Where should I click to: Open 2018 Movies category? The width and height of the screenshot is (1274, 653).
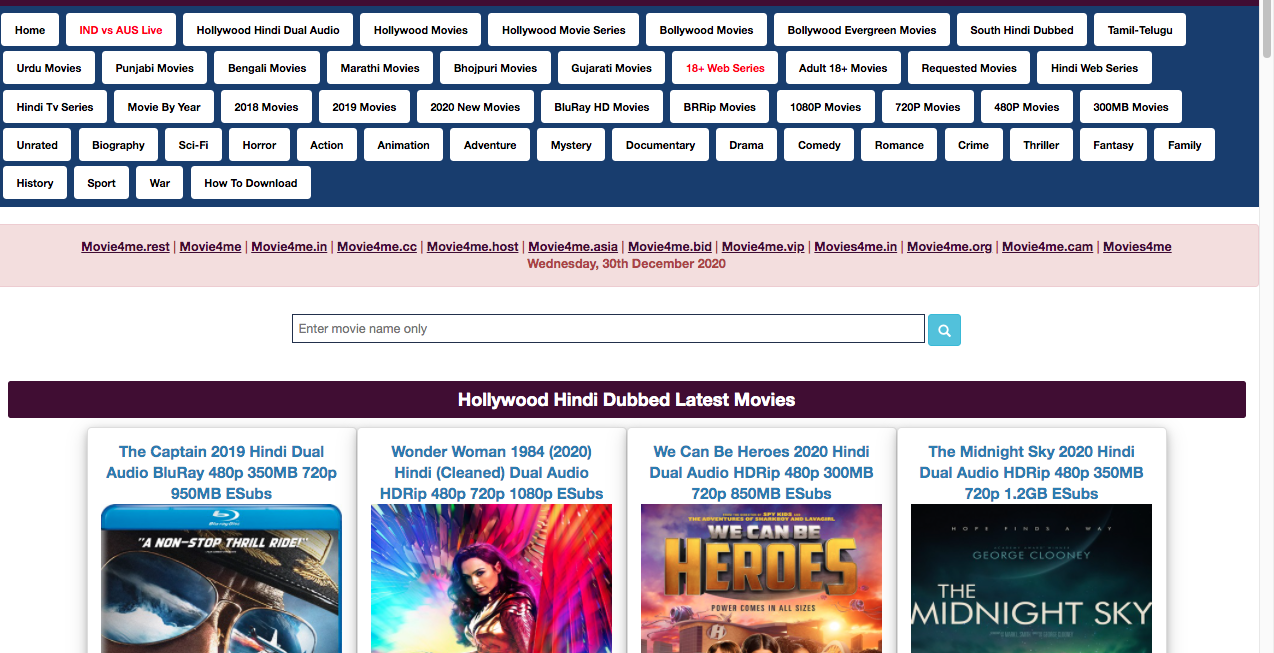(267, 107)
